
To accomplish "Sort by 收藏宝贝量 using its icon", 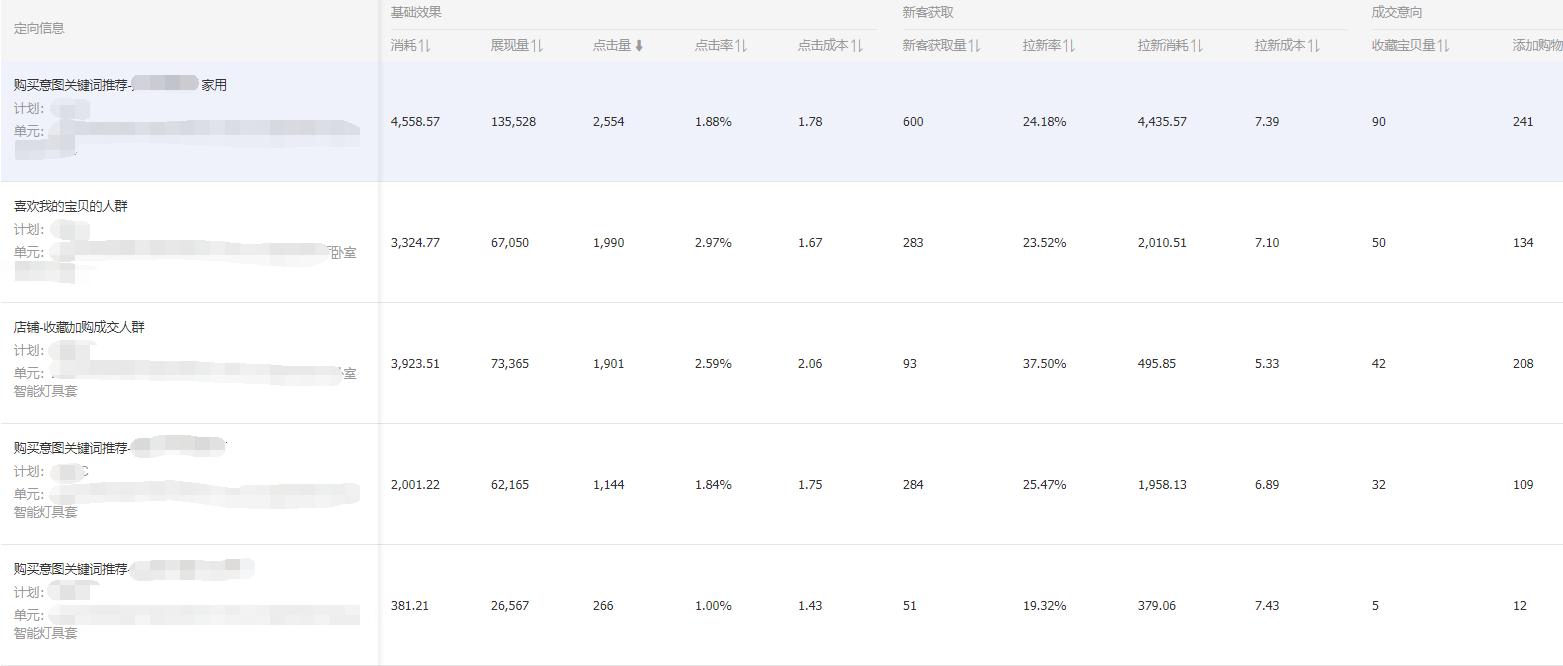I will 1444,46.
